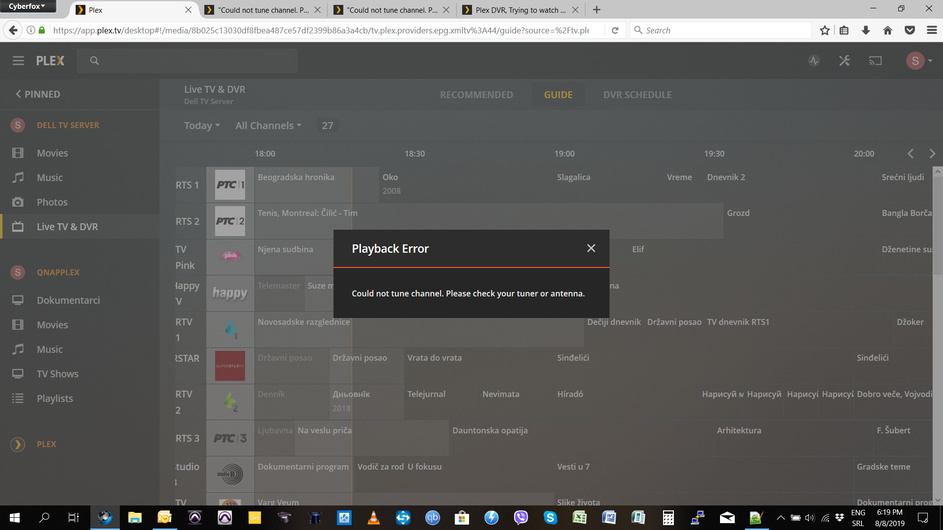Expand the All Channels dropdown
943x530 pixels.
coord(268,126)
